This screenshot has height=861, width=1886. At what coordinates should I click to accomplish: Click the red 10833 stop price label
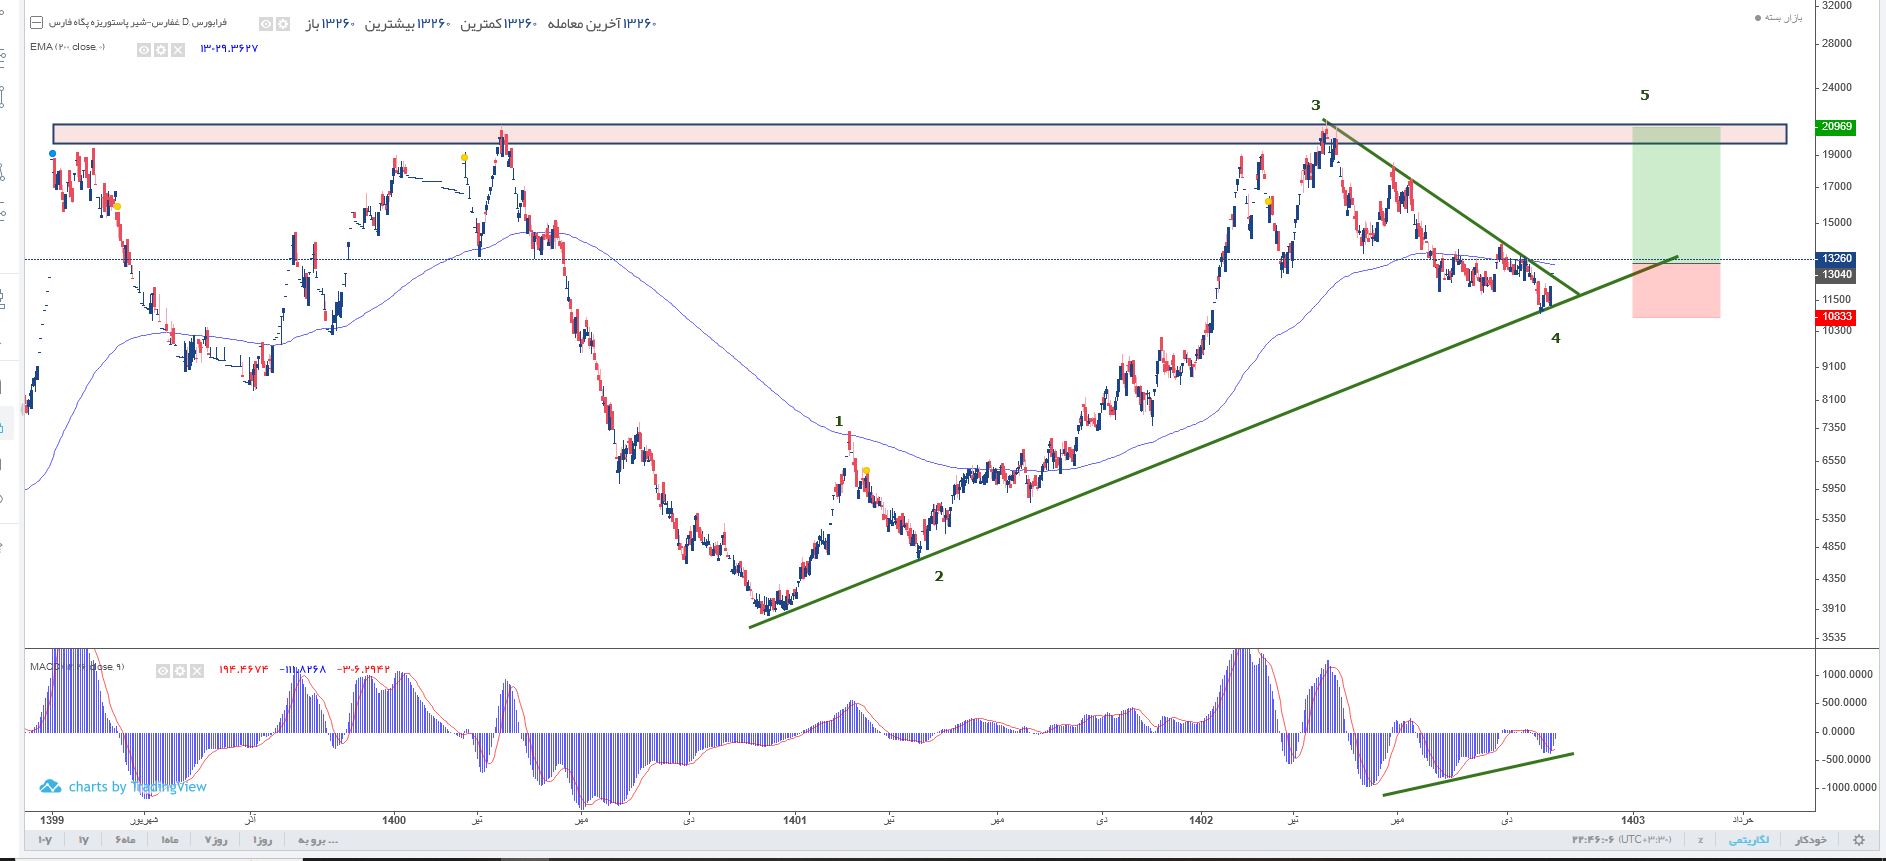coord(1837,317)
